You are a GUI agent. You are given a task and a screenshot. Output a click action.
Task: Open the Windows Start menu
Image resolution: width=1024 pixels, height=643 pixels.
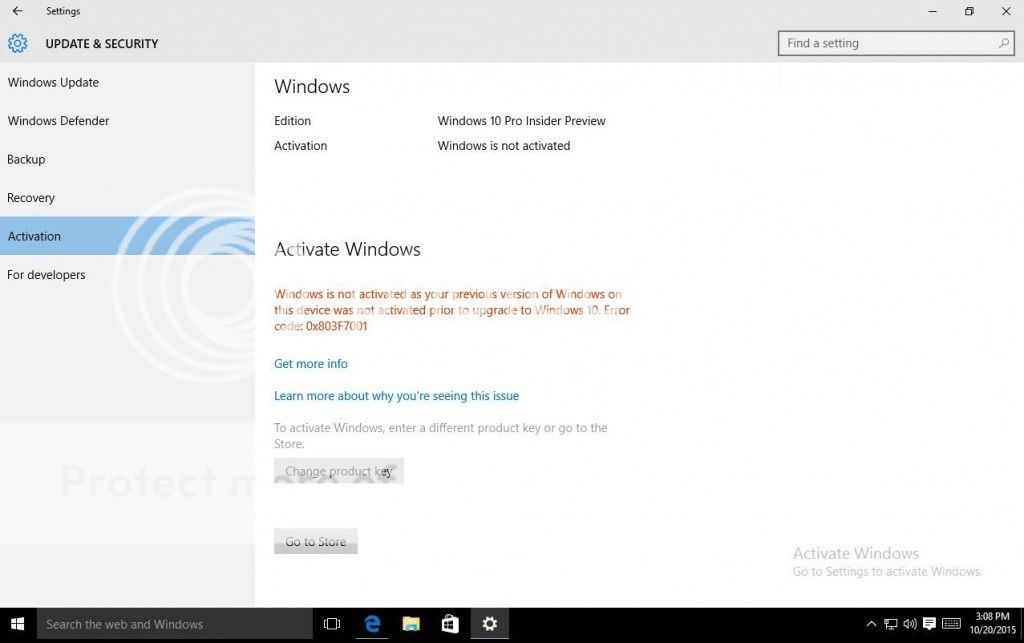tap(17, 624)
